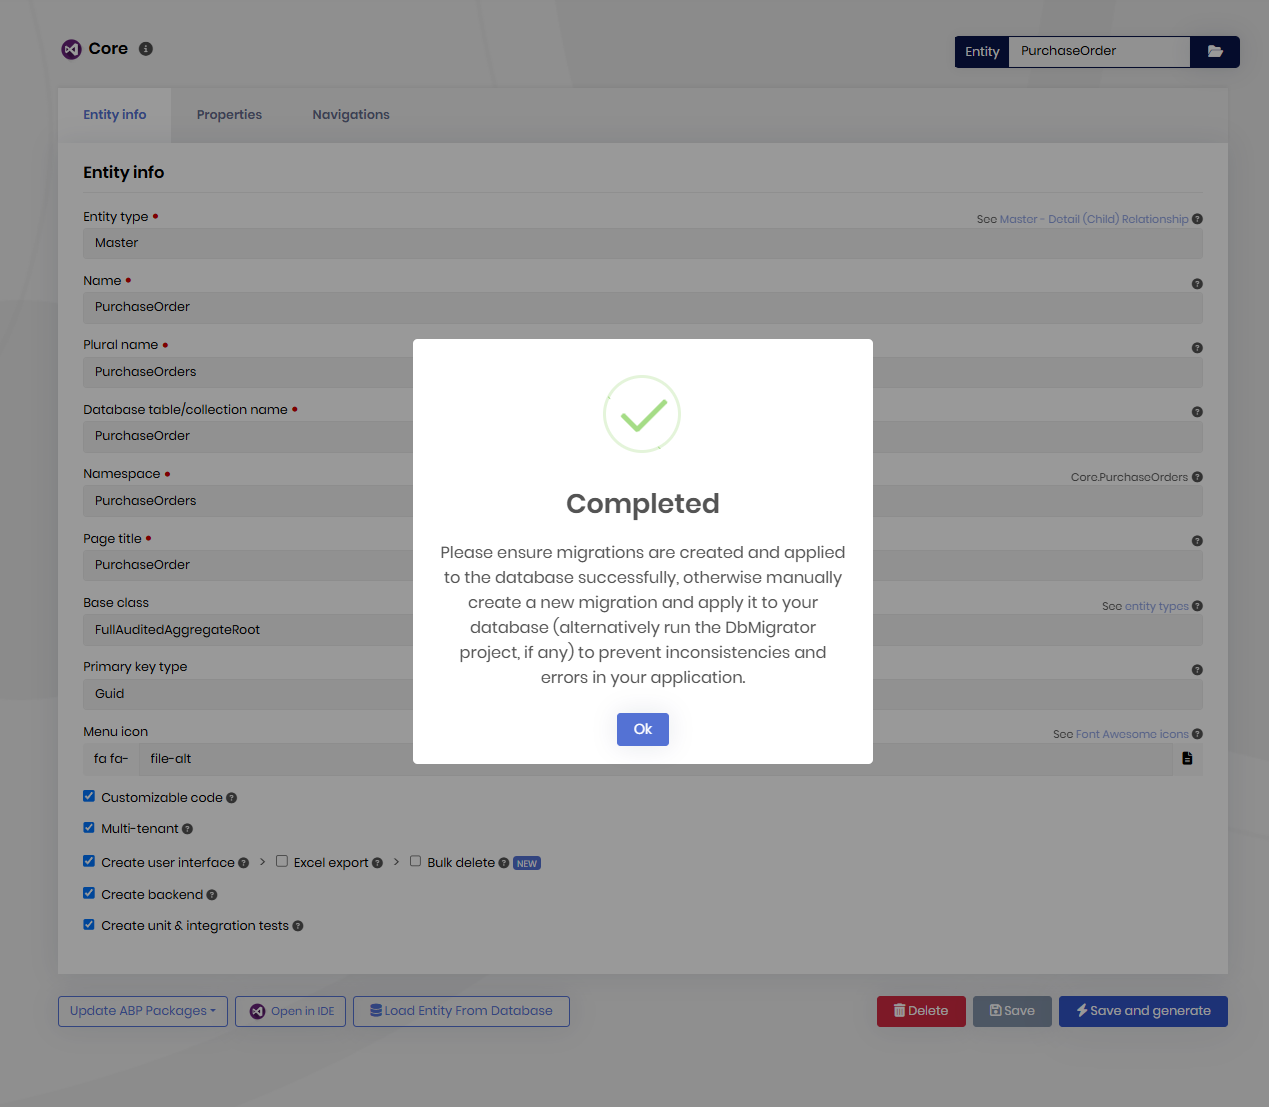The width and height of the screenshot is (1269, 1107).
Task: Click the info icon next to Core
Action: tap(146, 49)
